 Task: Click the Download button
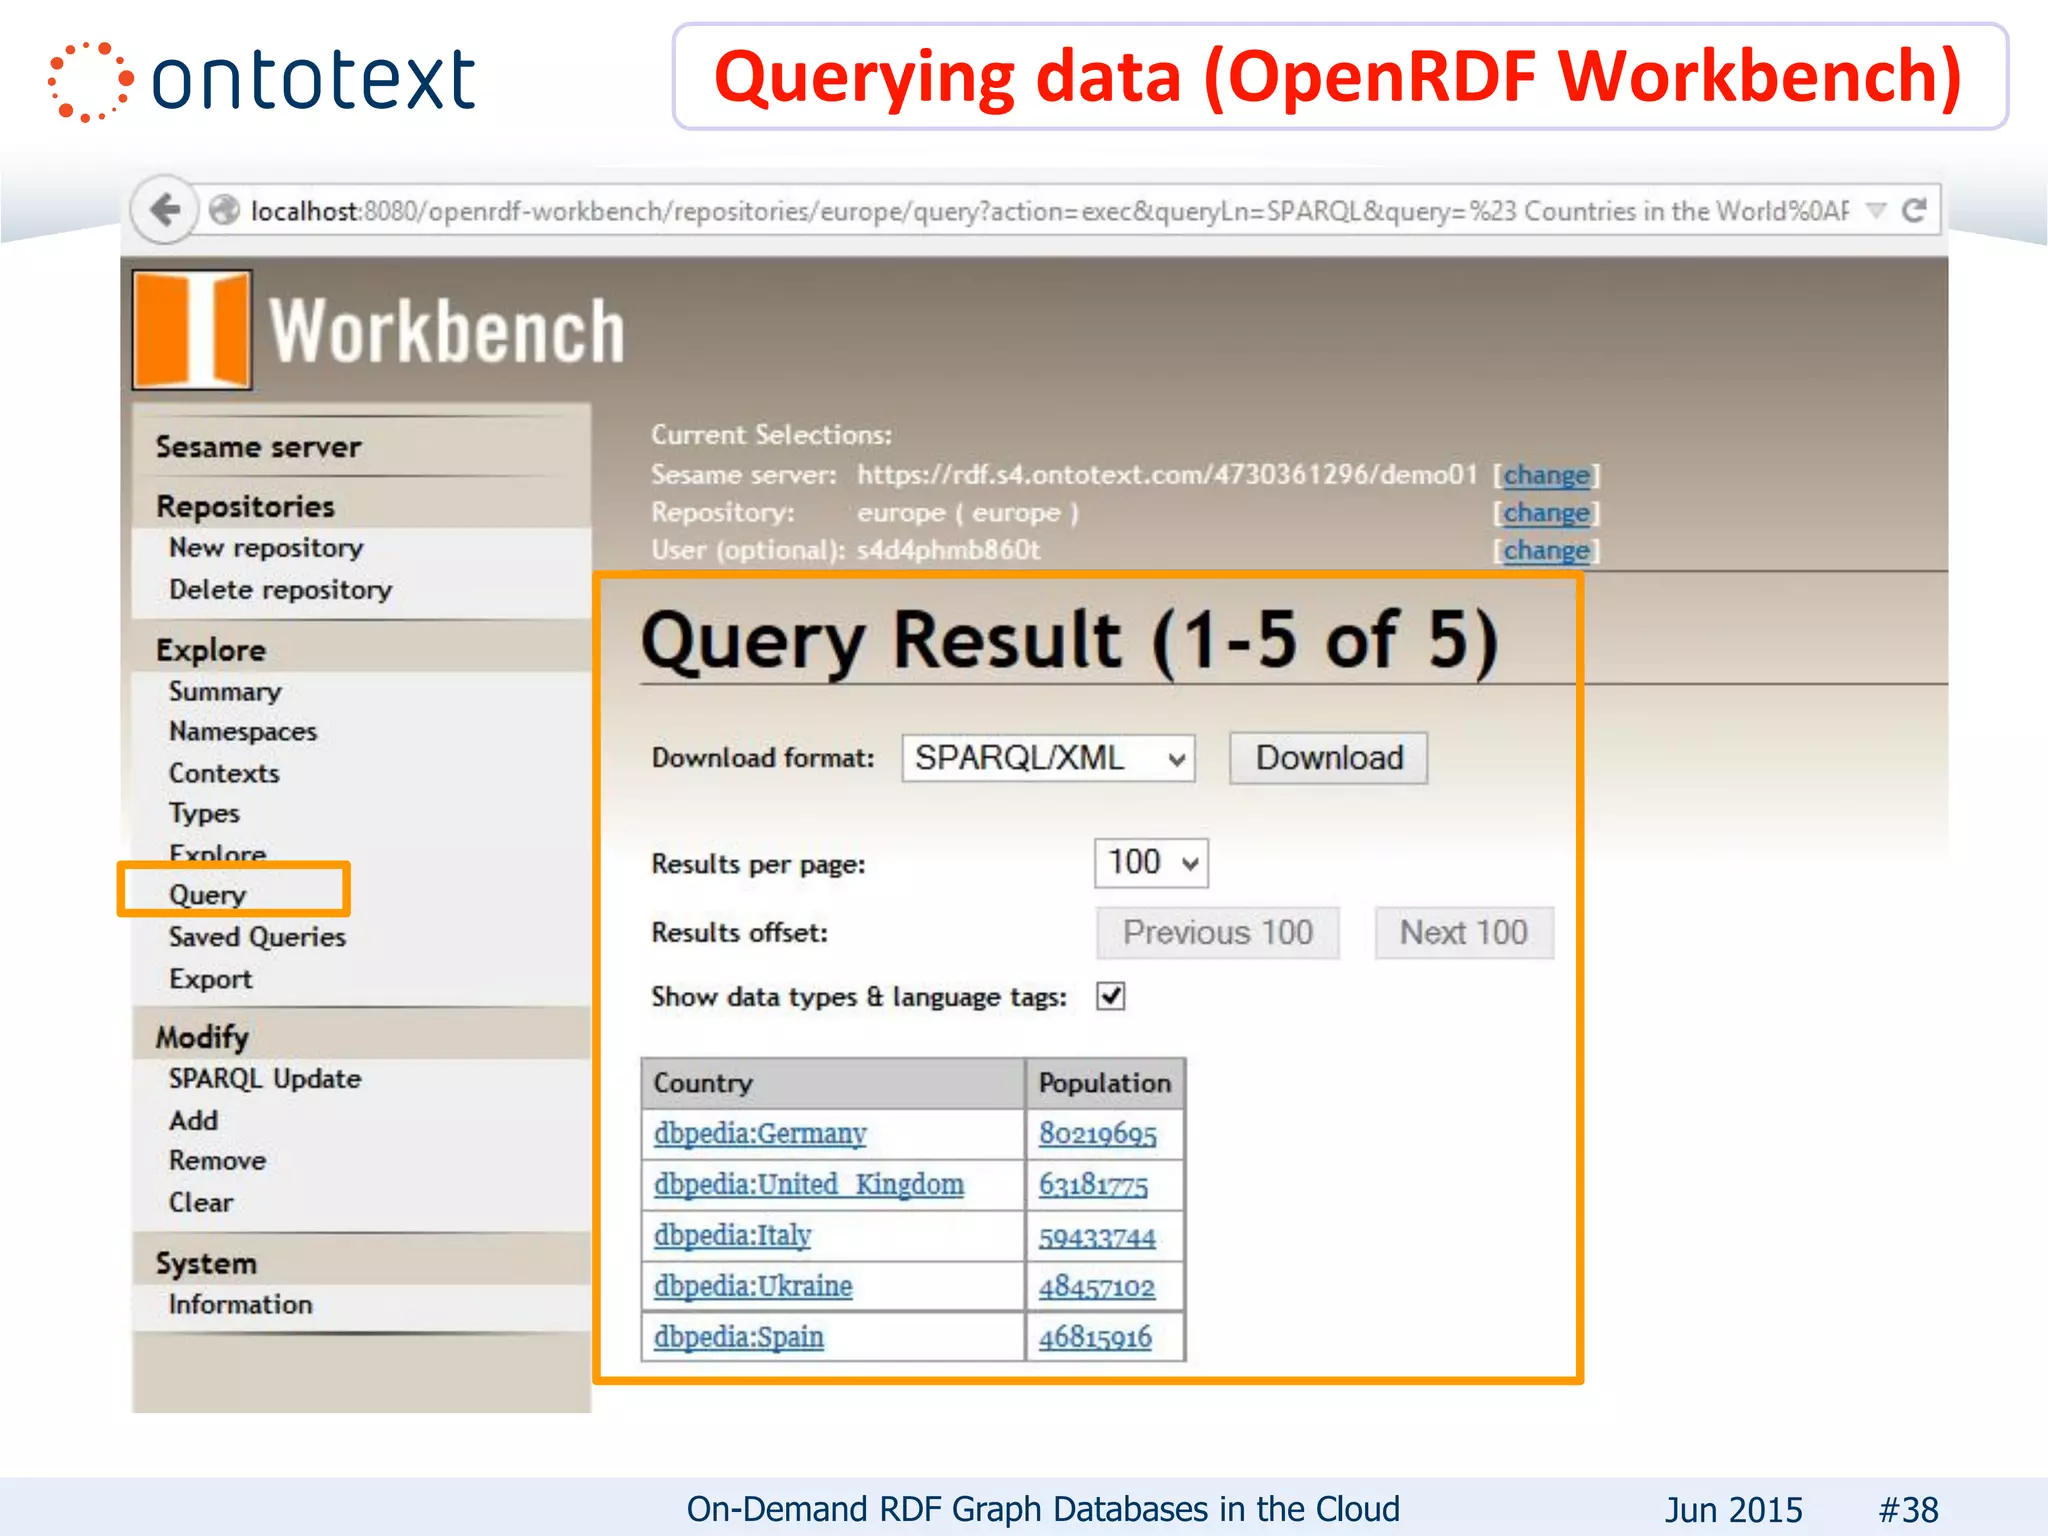coord(1328,758)
